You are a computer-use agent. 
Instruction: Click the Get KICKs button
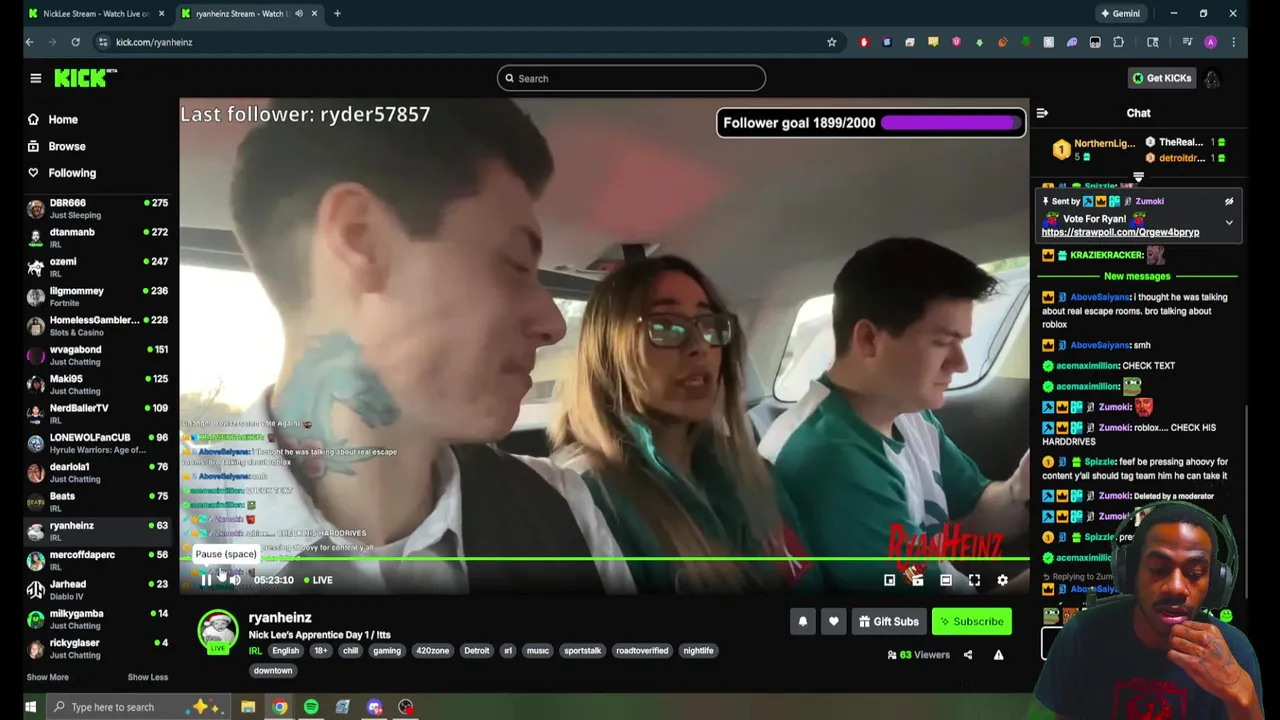pos(1161,78)
